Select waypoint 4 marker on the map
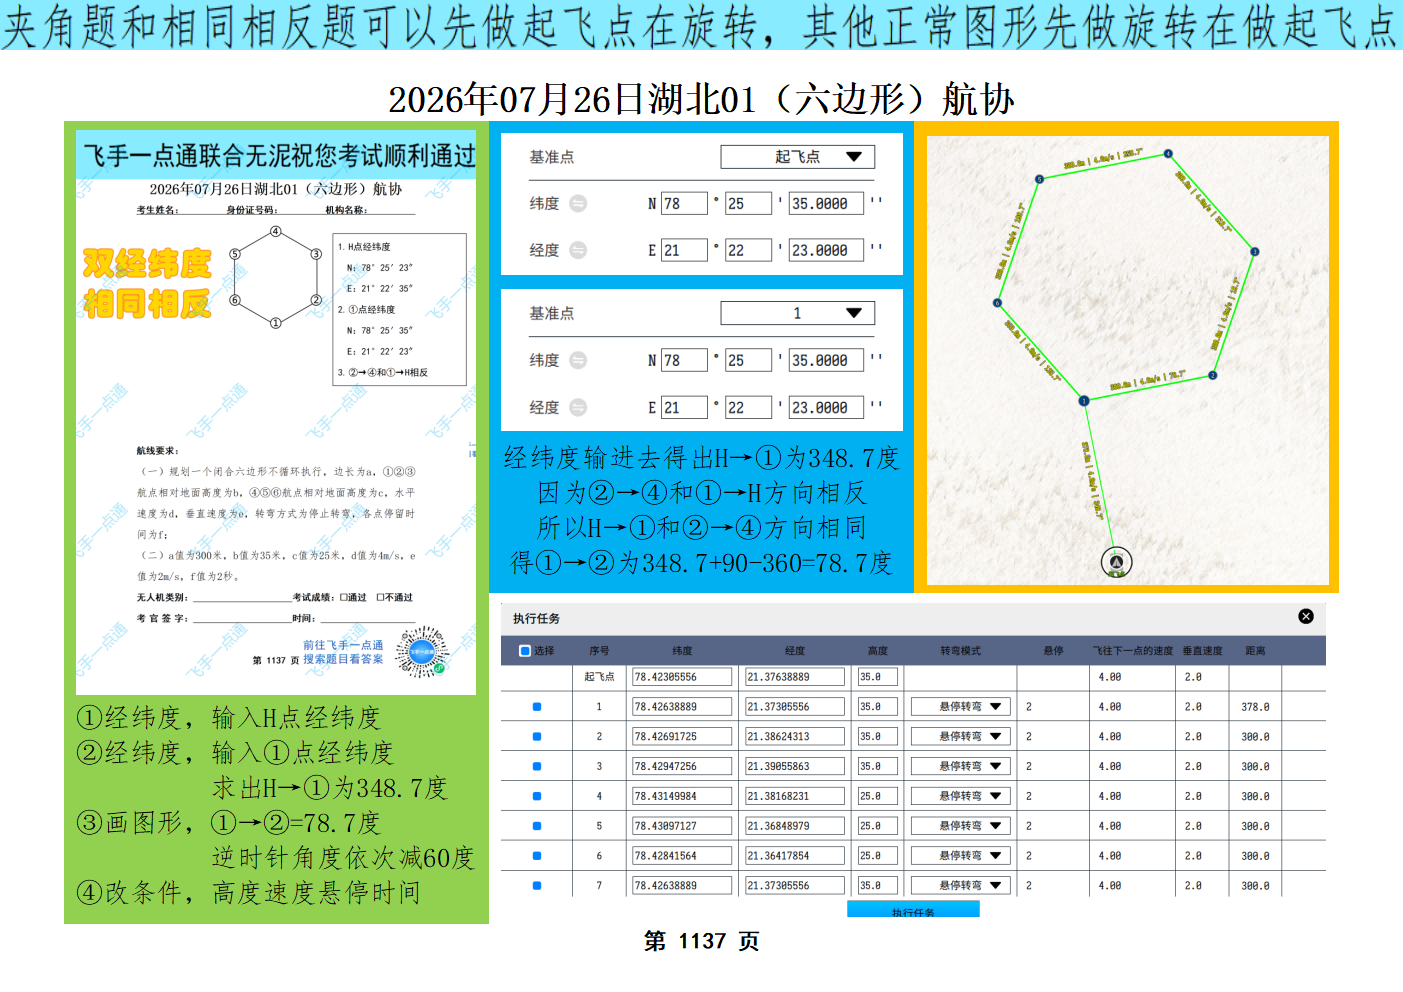The height and width of the screenshot is (992, 1403). (1168, 154)
